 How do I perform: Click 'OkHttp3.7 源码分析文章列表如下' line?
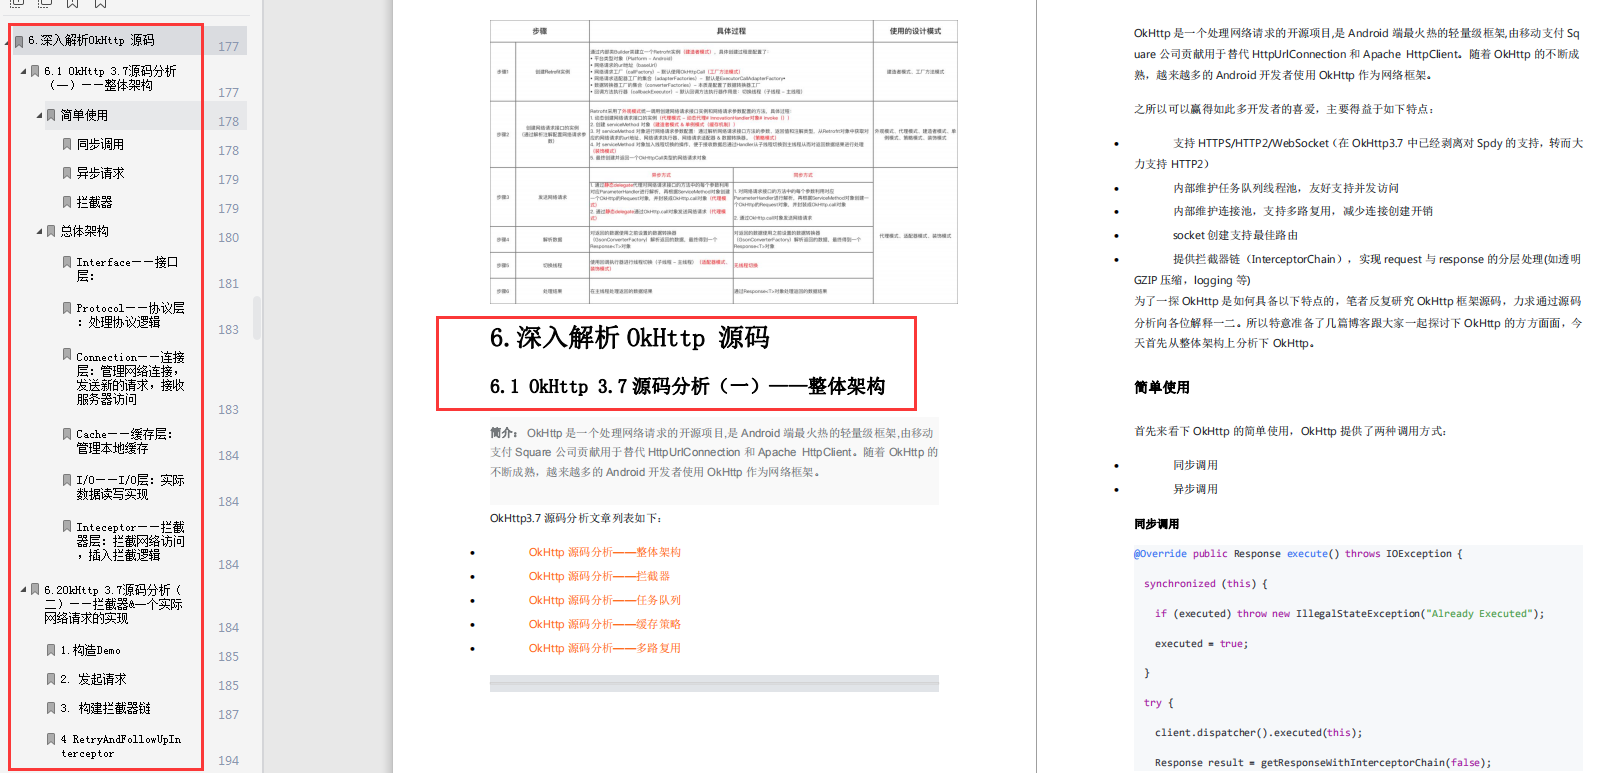[x=575, y=518]
